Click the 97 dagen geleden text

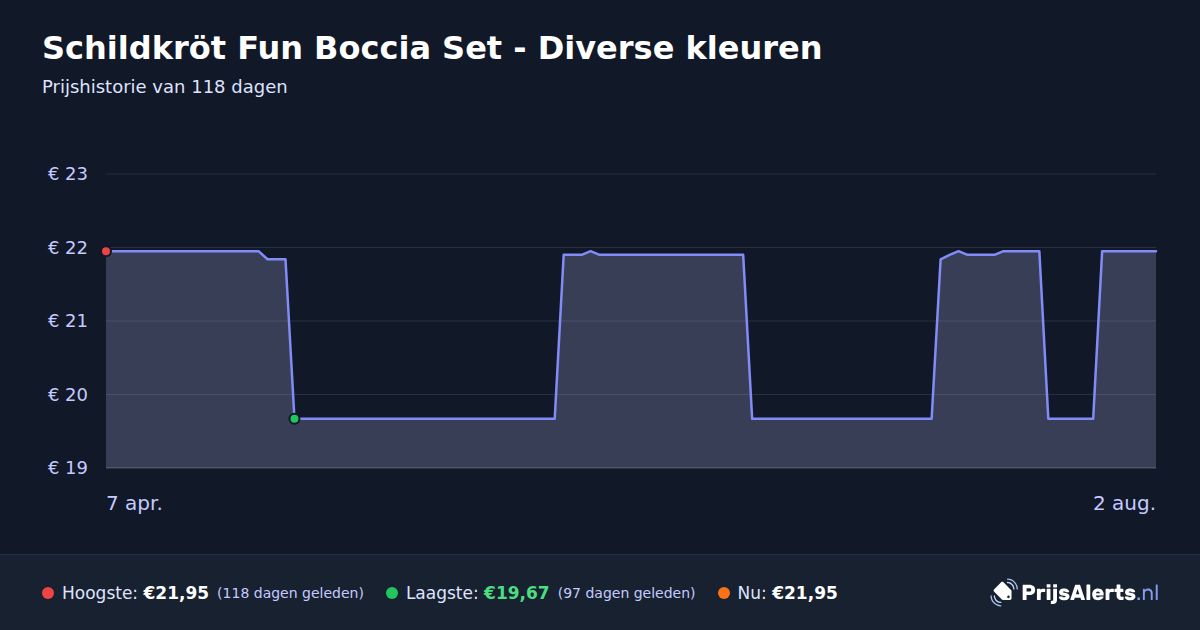coord(626,593)
